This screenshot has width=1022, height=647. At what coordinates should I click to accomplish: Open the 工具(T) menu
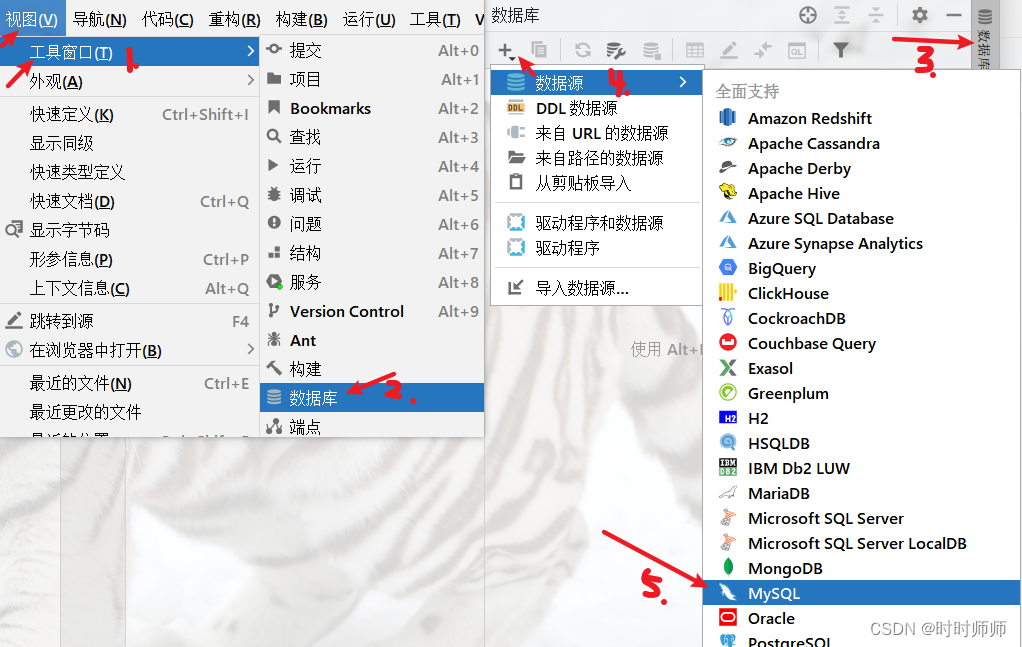[x=435, y=19]
